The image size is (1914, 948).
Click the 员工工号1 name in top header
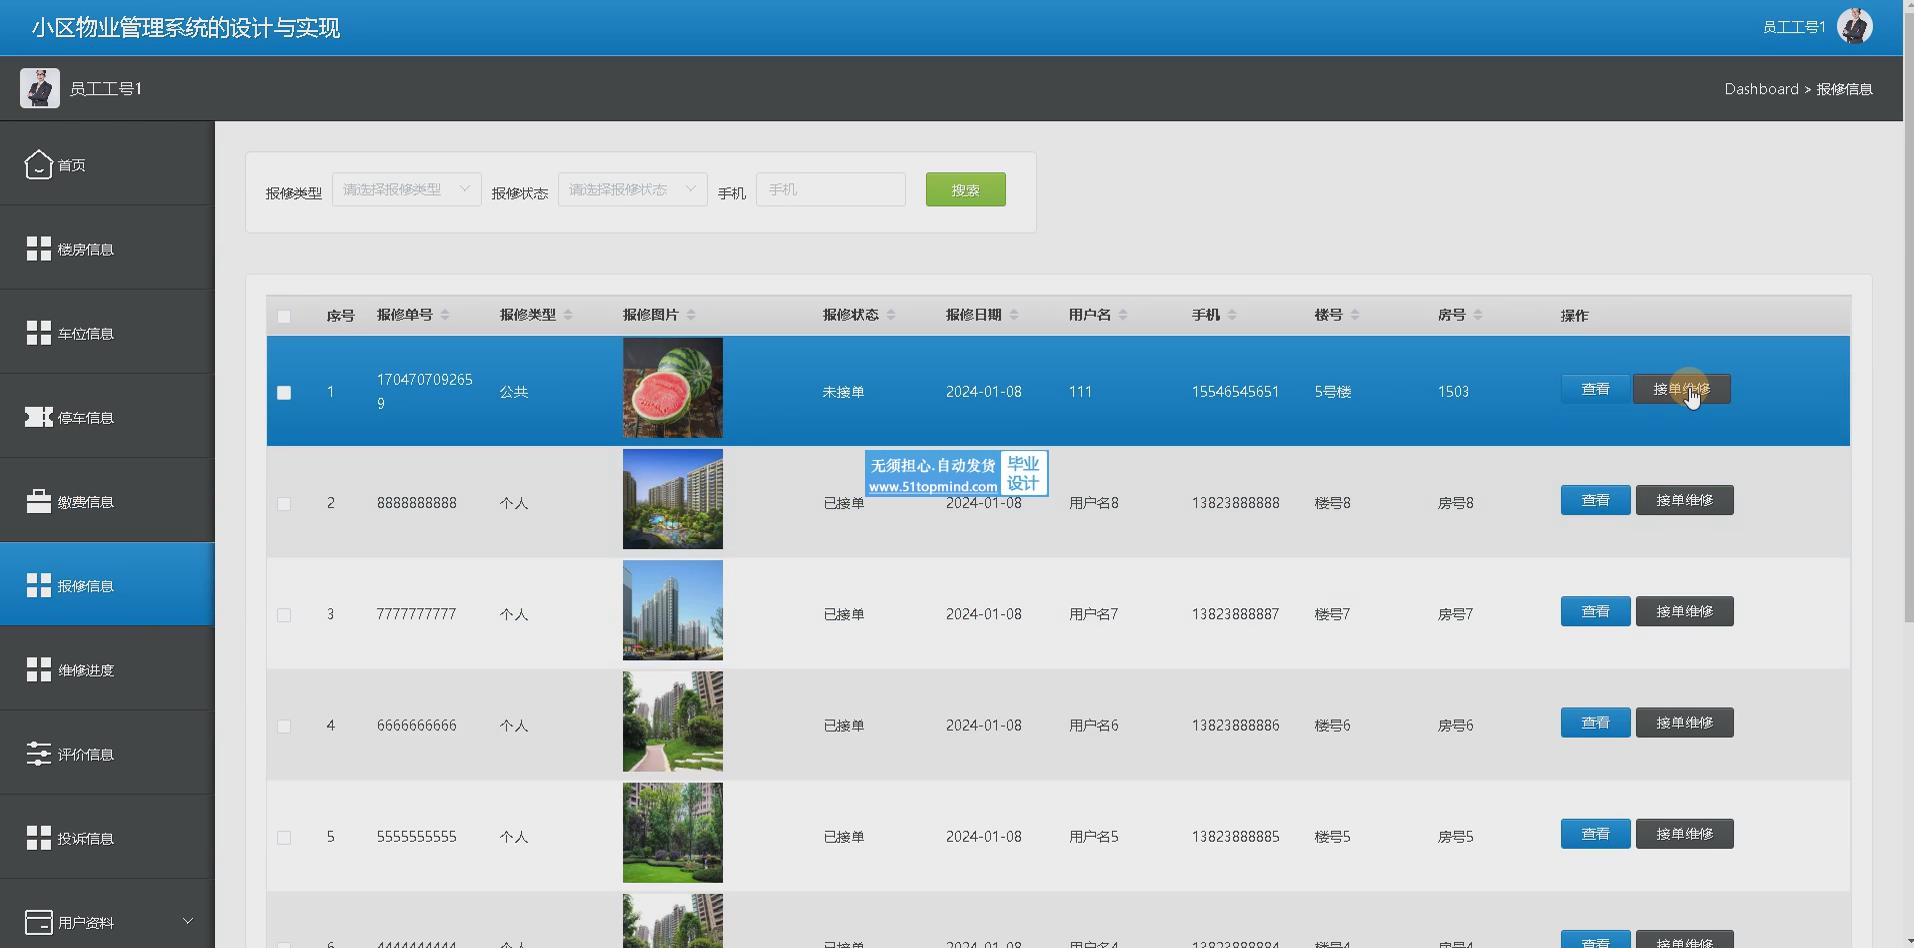(1794, 27)
